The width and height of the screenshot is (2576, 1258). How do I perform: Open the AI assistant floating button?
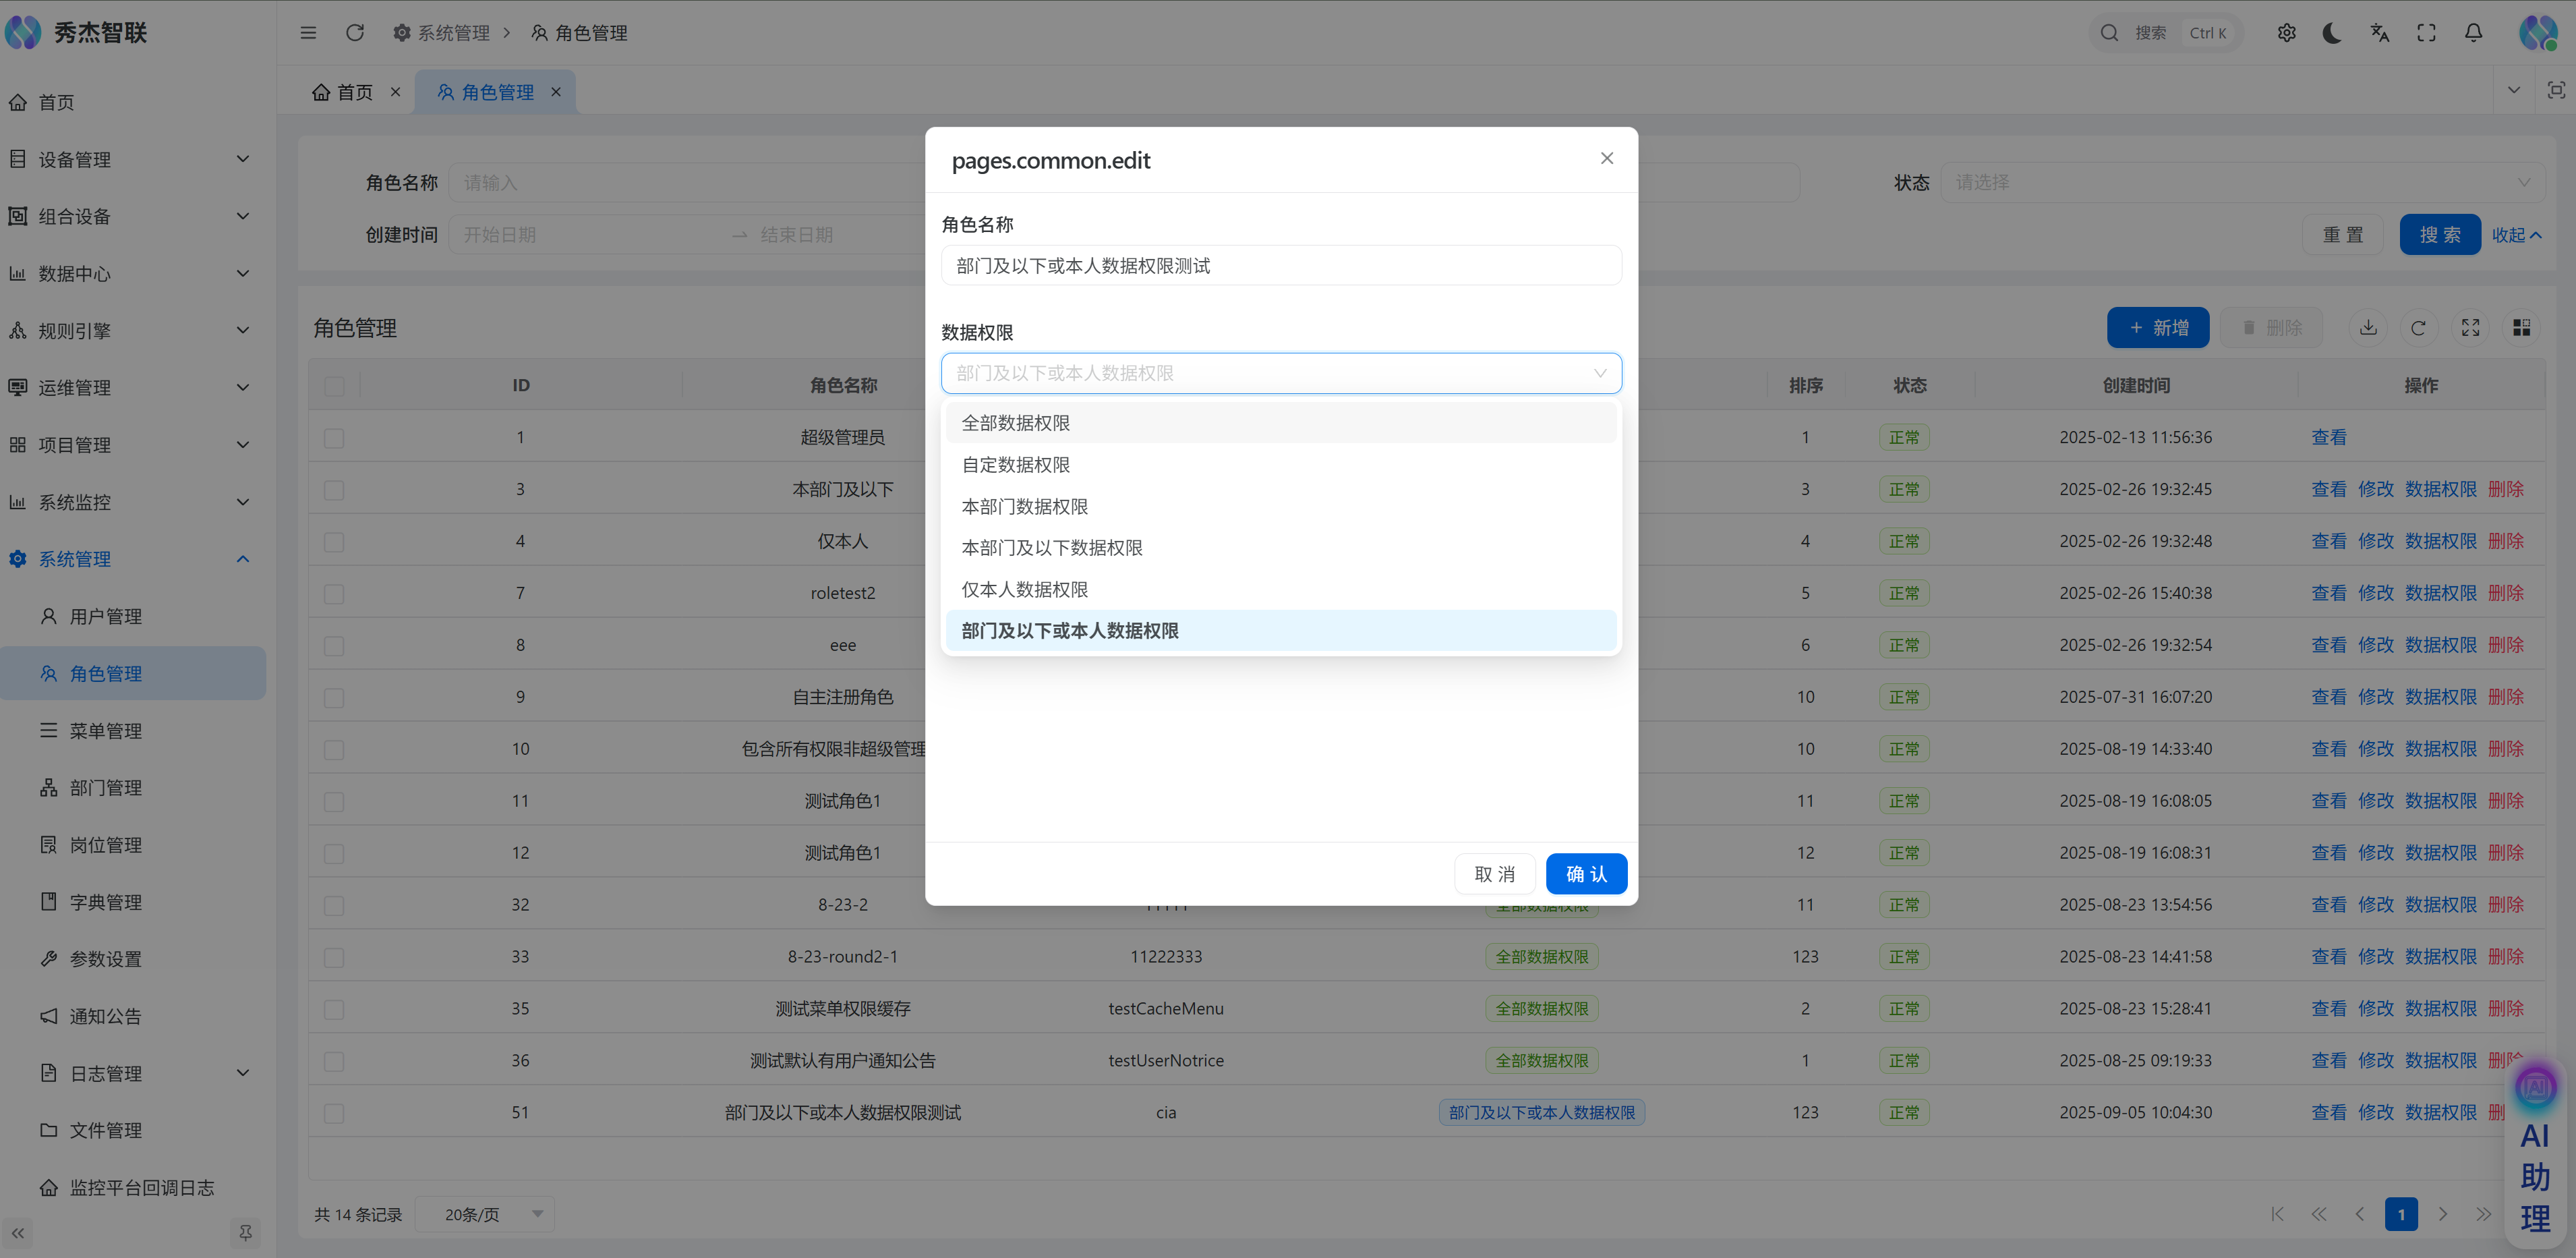(x=2535, y=1088)
